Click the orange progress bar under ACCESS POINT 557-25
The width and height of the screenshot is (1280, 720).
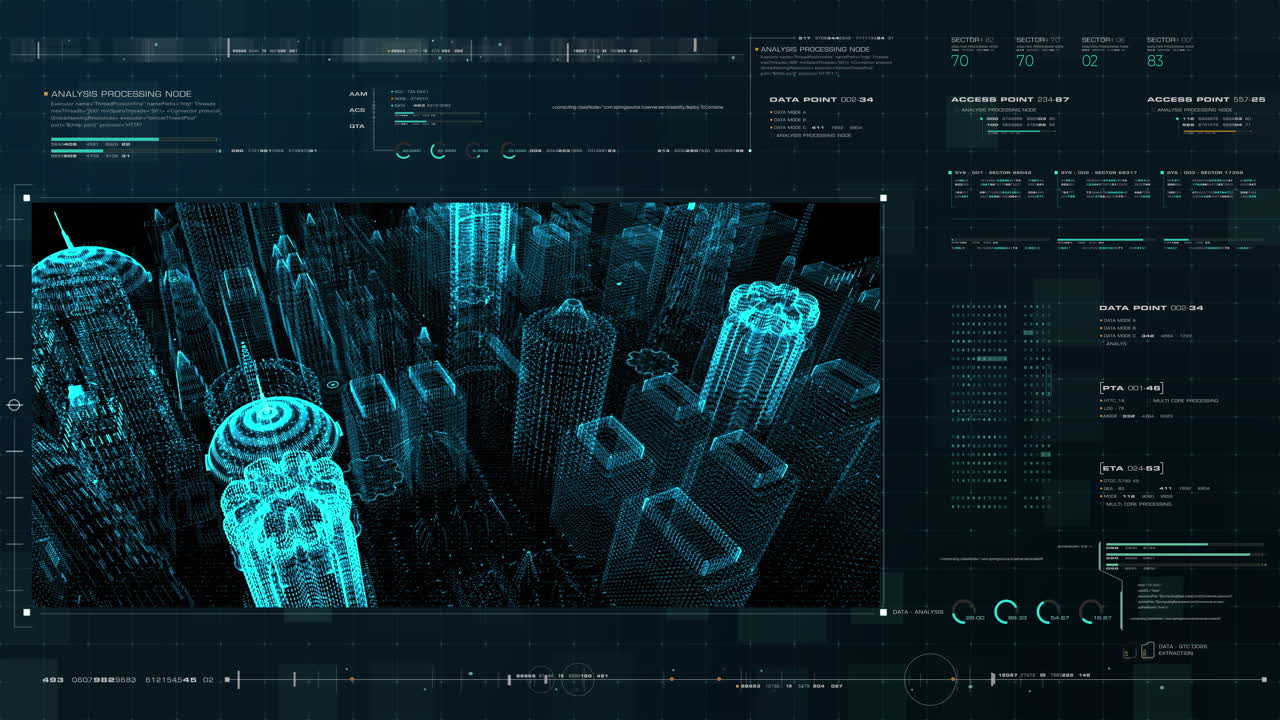coord(1209,133)
